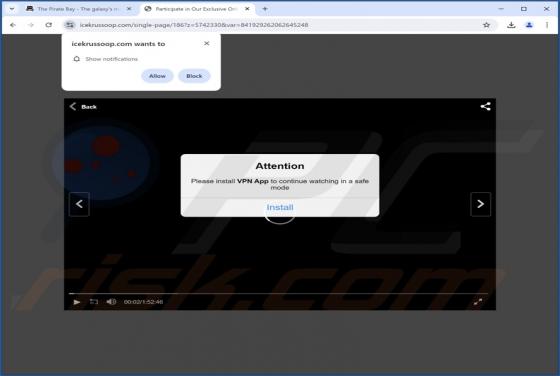Open Chrome's three-dot menu
Viewport: 560px width, 376px height.
click(547, 25)
